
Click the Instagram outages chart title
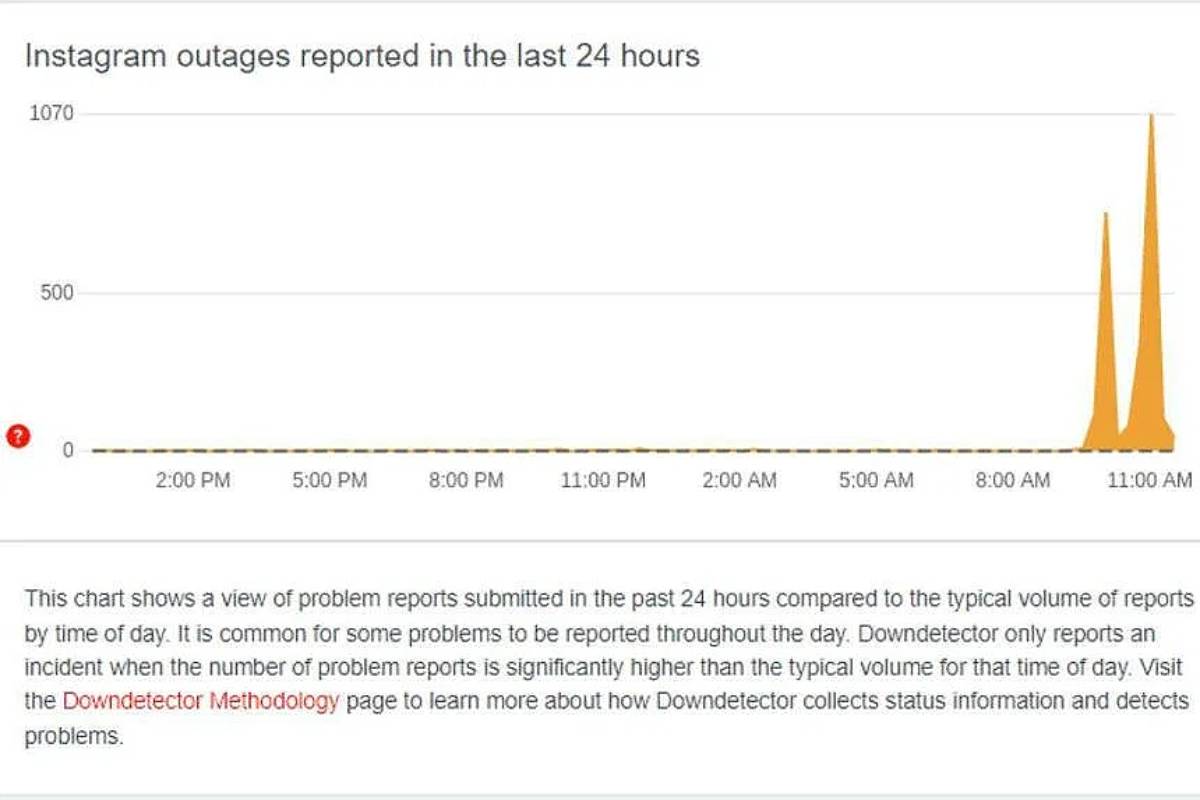pos(362,56)
